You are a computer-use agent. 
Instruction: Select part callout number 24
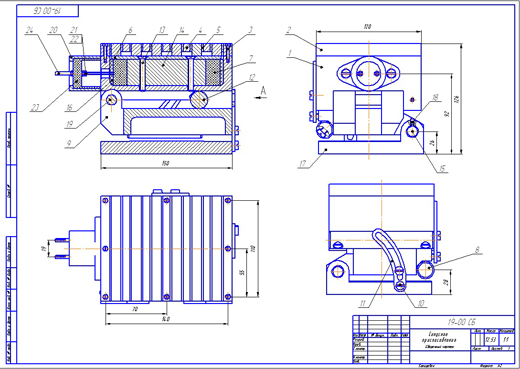pyautogui.click(x=30, y=30)
